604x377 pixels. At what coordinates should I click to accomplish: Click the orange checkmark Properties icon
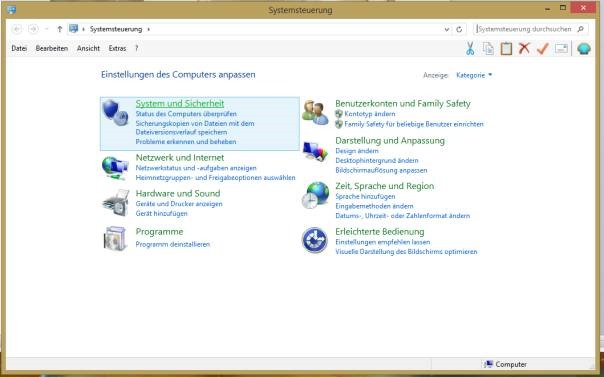542,49
